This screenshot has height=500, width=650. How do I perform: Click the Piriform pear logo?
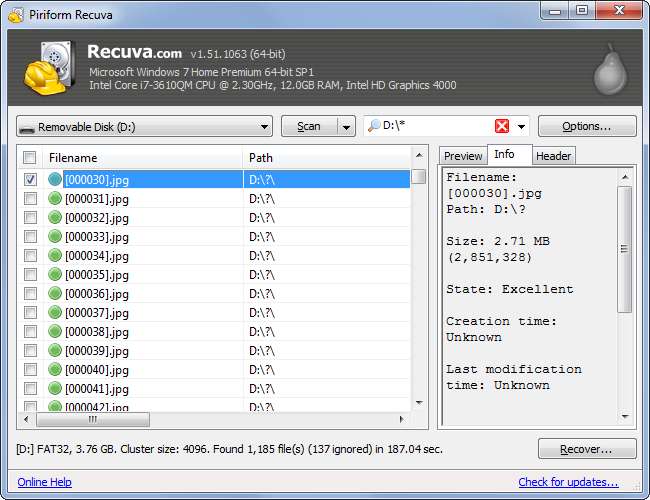point(610,70)
